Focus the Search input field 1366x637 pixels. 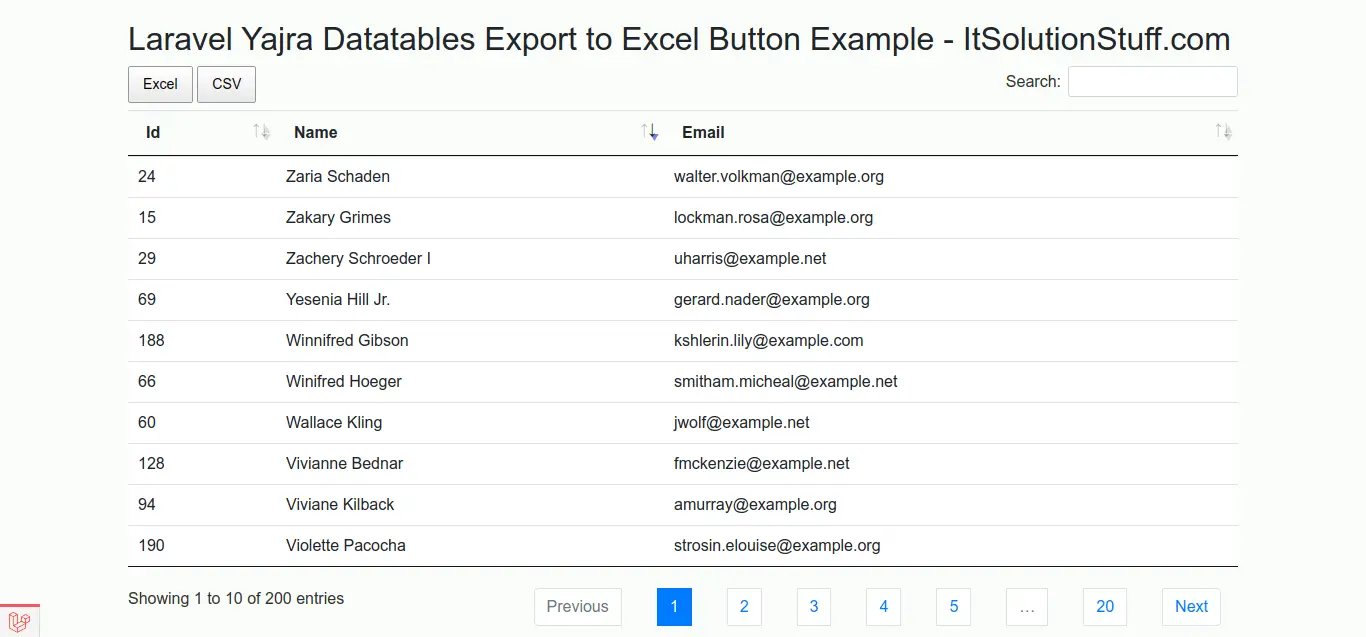[x=1152, y=82]
